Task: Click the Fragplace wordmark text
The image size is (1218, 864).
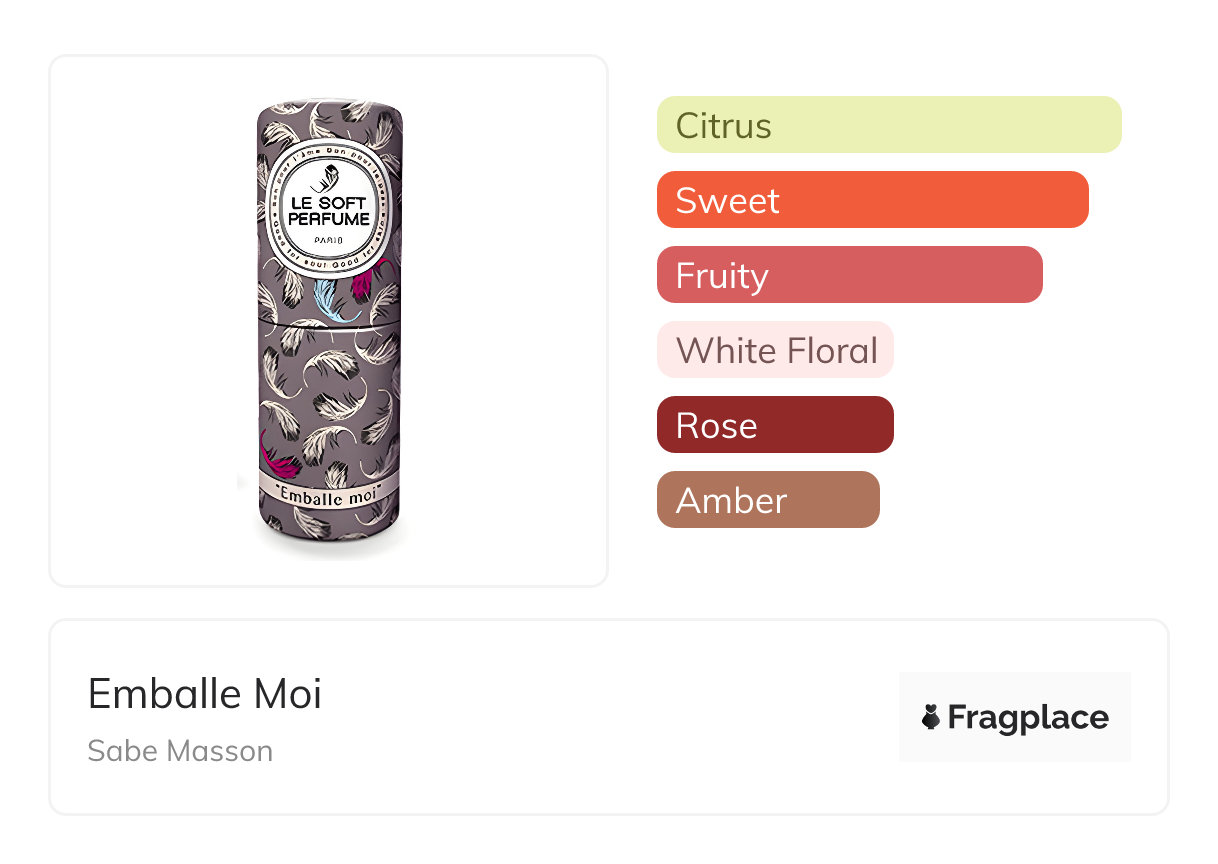Action: (1028, 718)
